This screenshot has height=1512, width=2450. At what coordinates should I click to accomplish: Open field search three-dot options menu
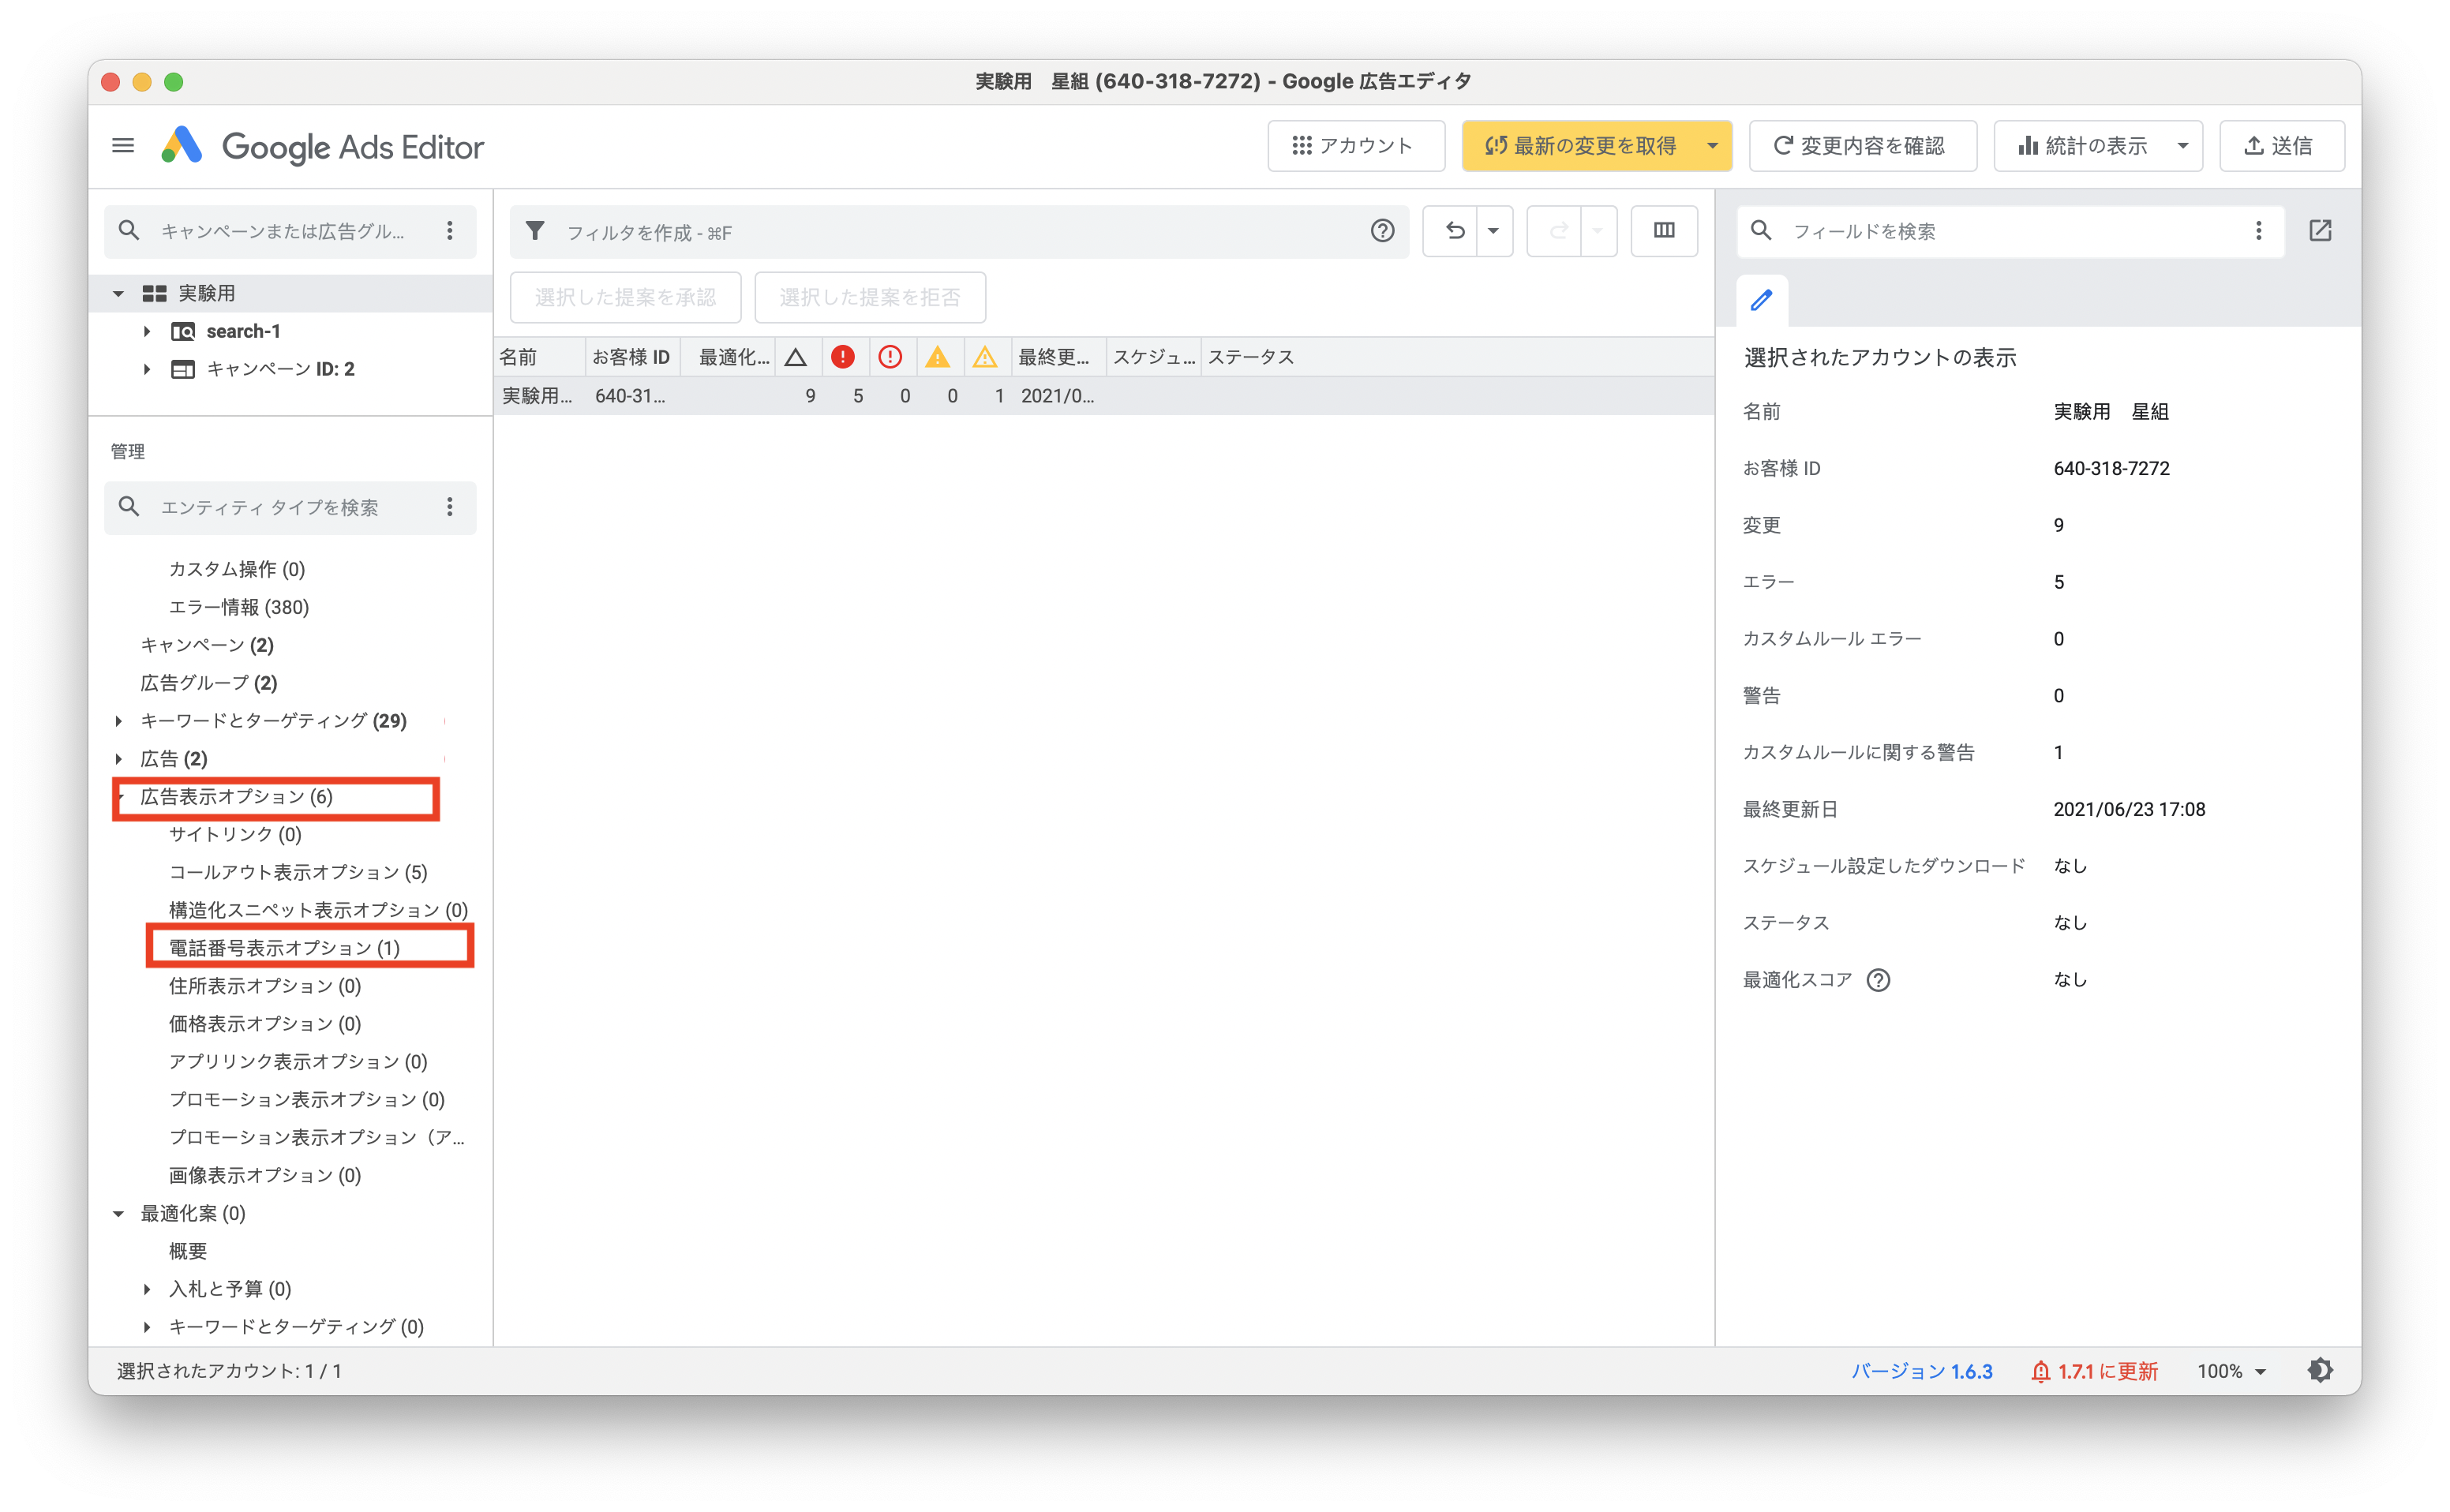[2258, 231]
